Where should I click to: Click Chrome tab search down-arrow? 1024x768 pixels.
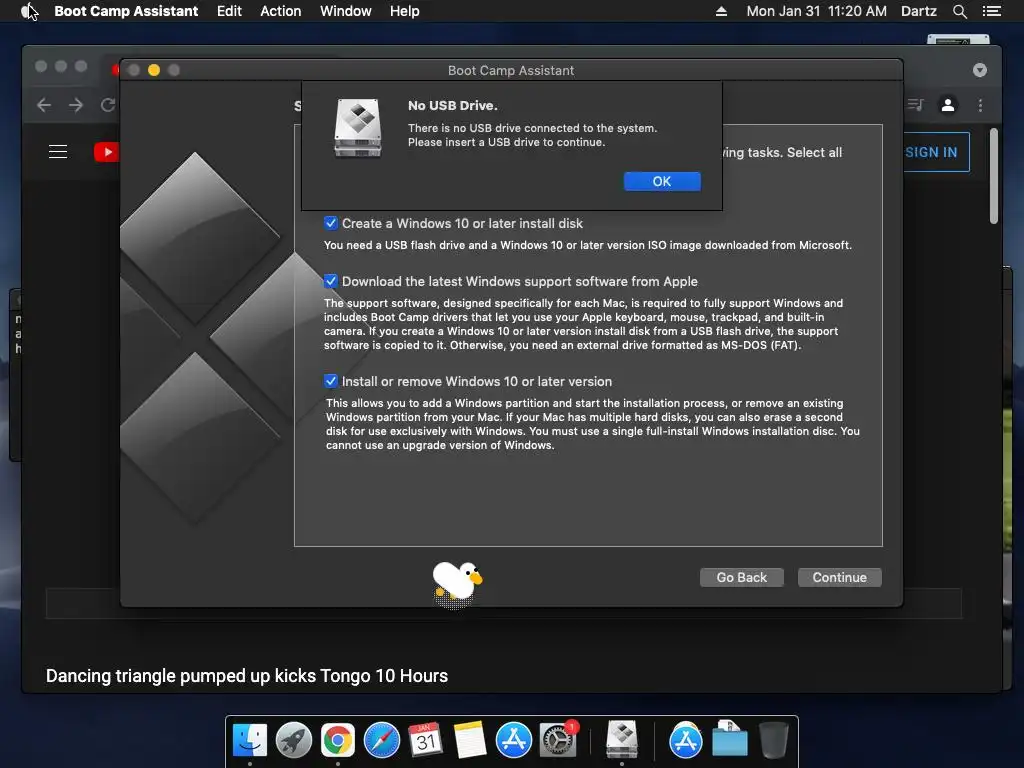[x=980, y=70]
